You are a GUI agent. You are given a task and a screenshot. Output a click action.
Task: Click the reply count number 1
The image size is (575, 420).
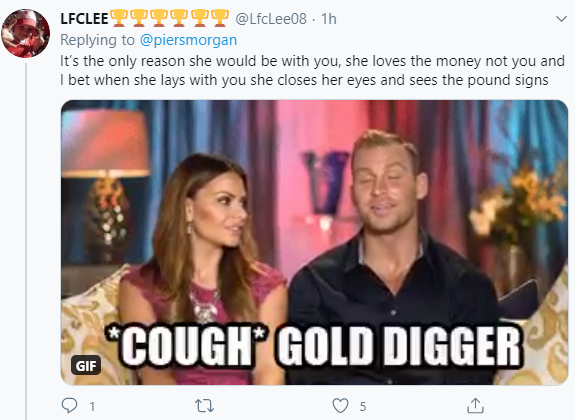click(92, 406)
